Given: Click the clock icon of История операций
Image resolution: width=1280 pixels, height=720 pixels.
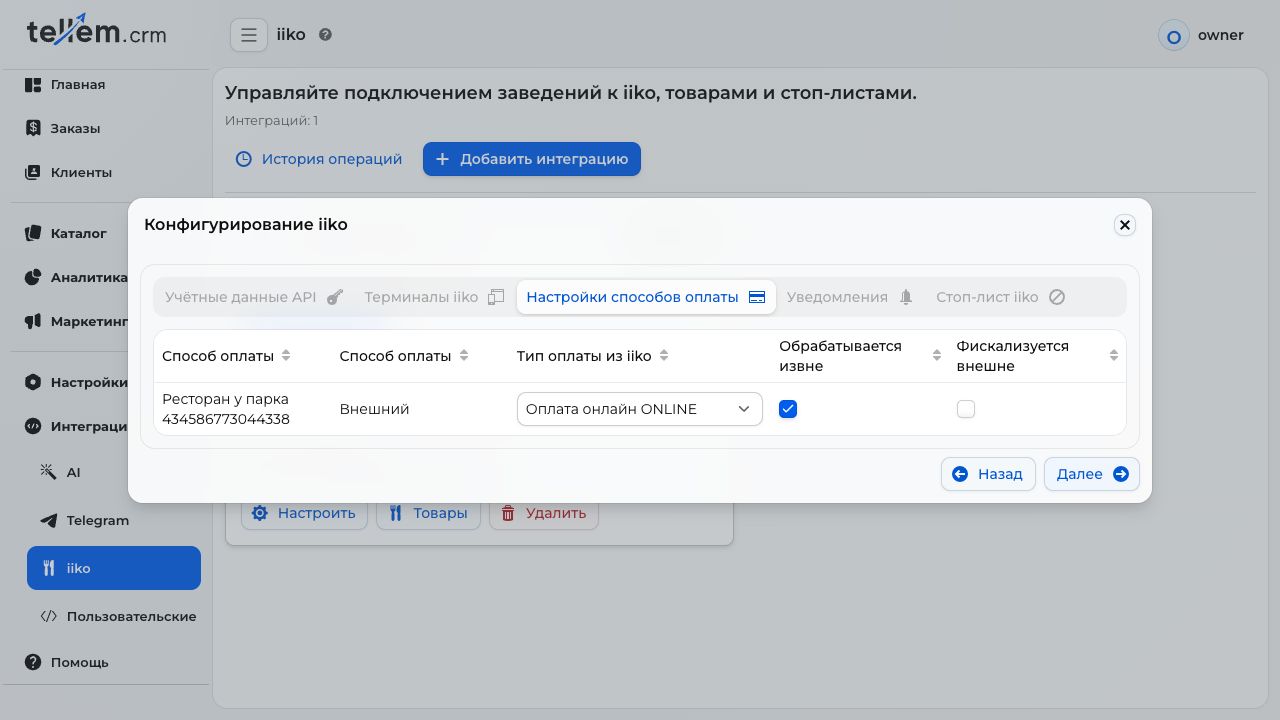Looking at the screenshot, I should (243, 159).
